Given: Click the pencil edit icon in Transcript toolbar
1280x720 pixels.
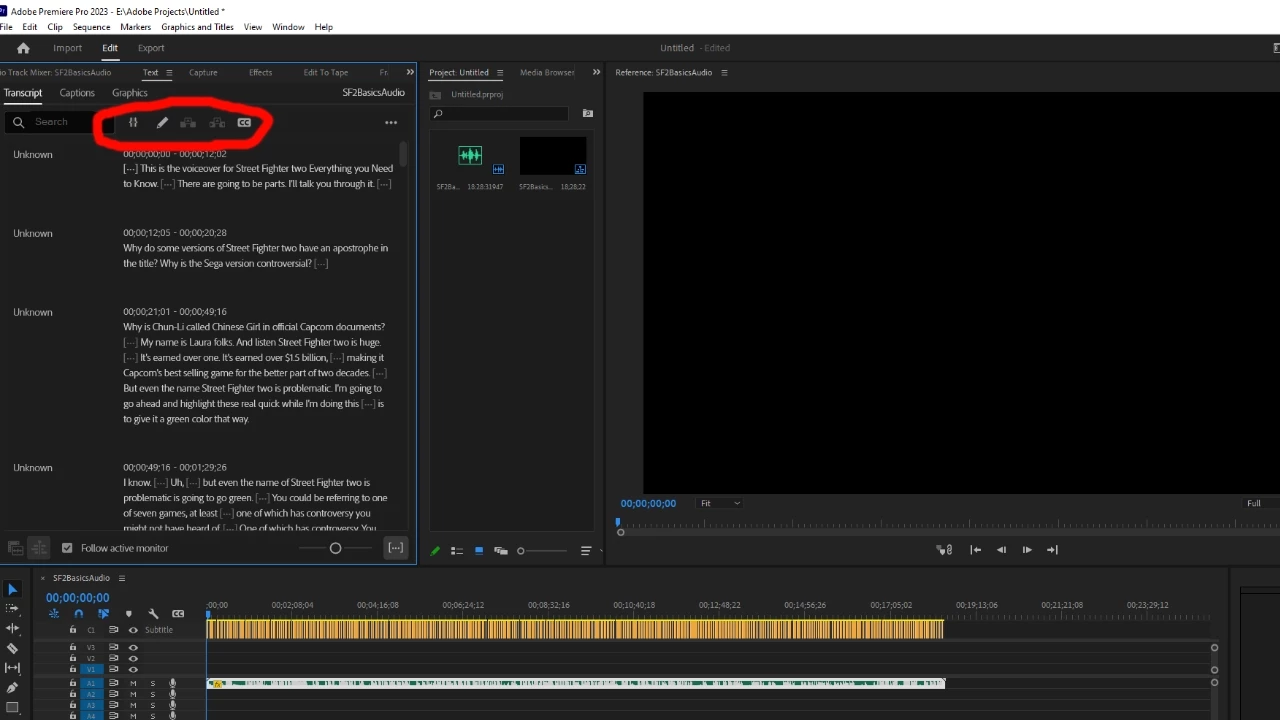Looking at the screenshot, I should [162, 123].
